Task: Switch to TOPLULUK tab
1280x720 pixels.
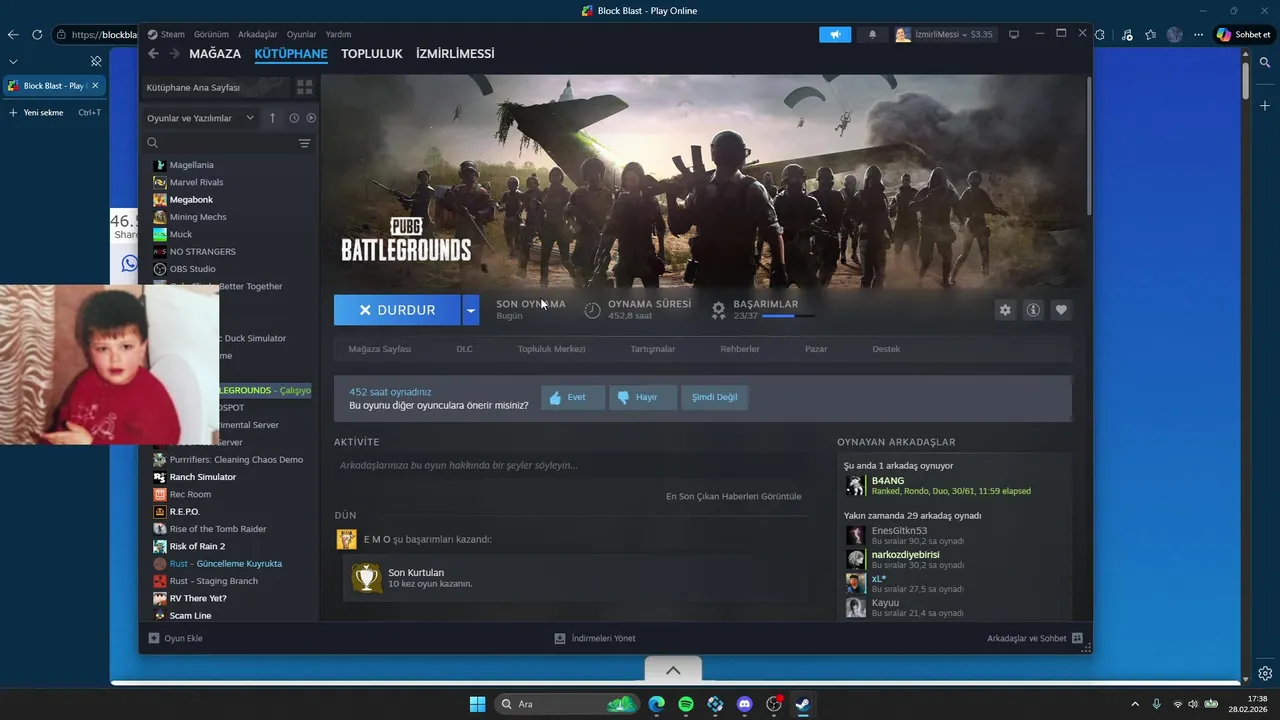Action: [371, 54]
